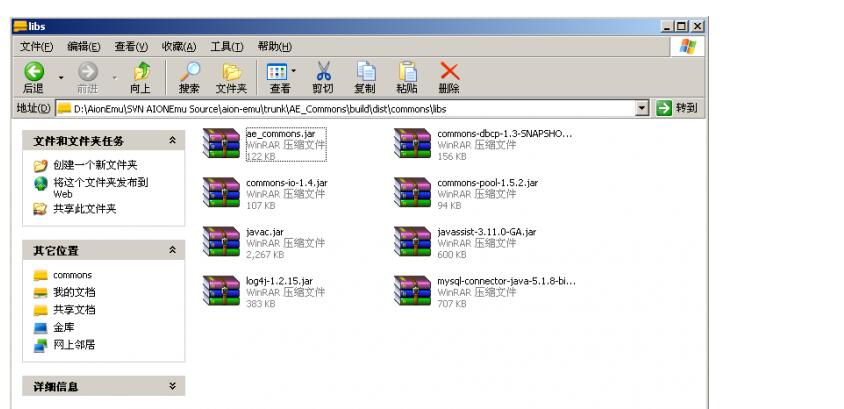
Task: Go up one folder level (向上)
Action: [x=141, y=72]
